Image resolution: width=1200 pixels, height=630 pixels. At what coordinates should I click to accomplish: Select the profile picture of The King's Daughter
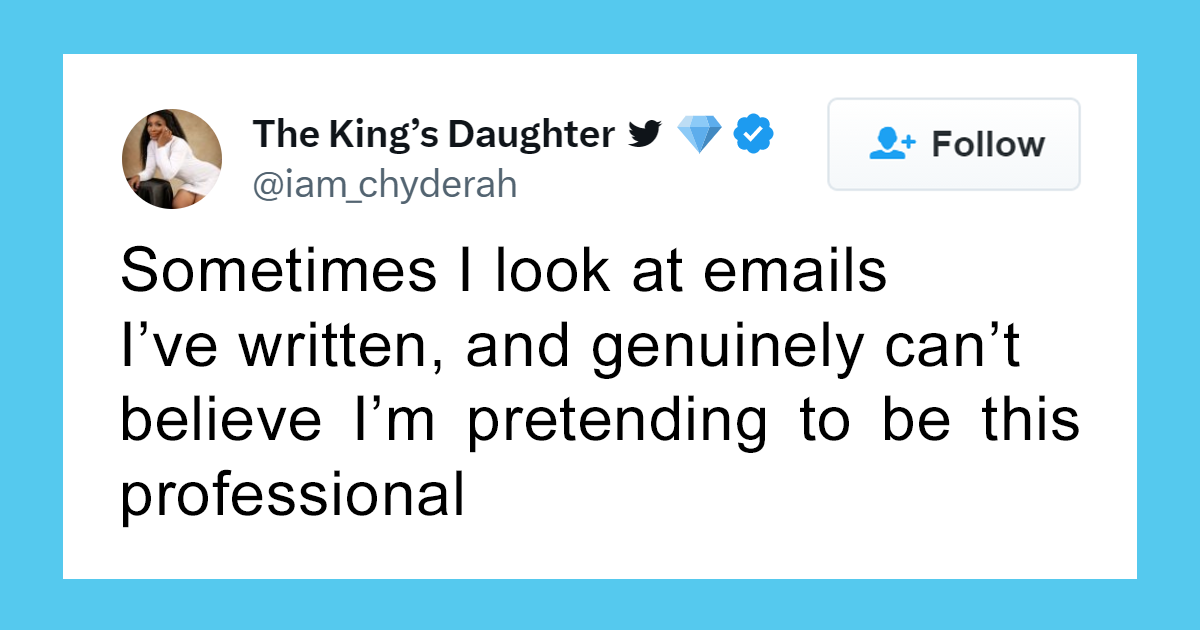(x=171, y=157)
